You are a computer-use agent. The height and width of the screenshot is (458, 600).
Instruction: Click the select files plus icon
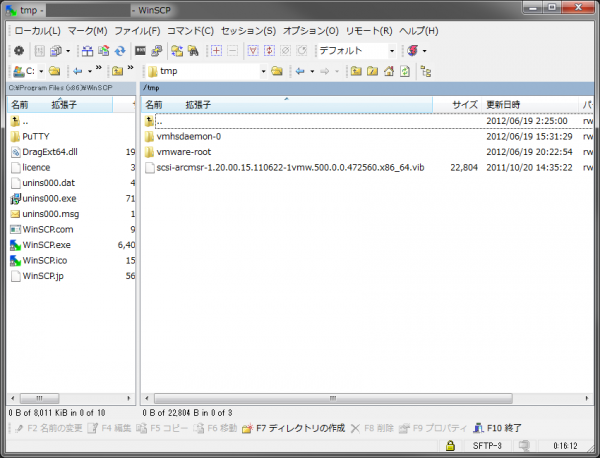(x=216, y=51)
